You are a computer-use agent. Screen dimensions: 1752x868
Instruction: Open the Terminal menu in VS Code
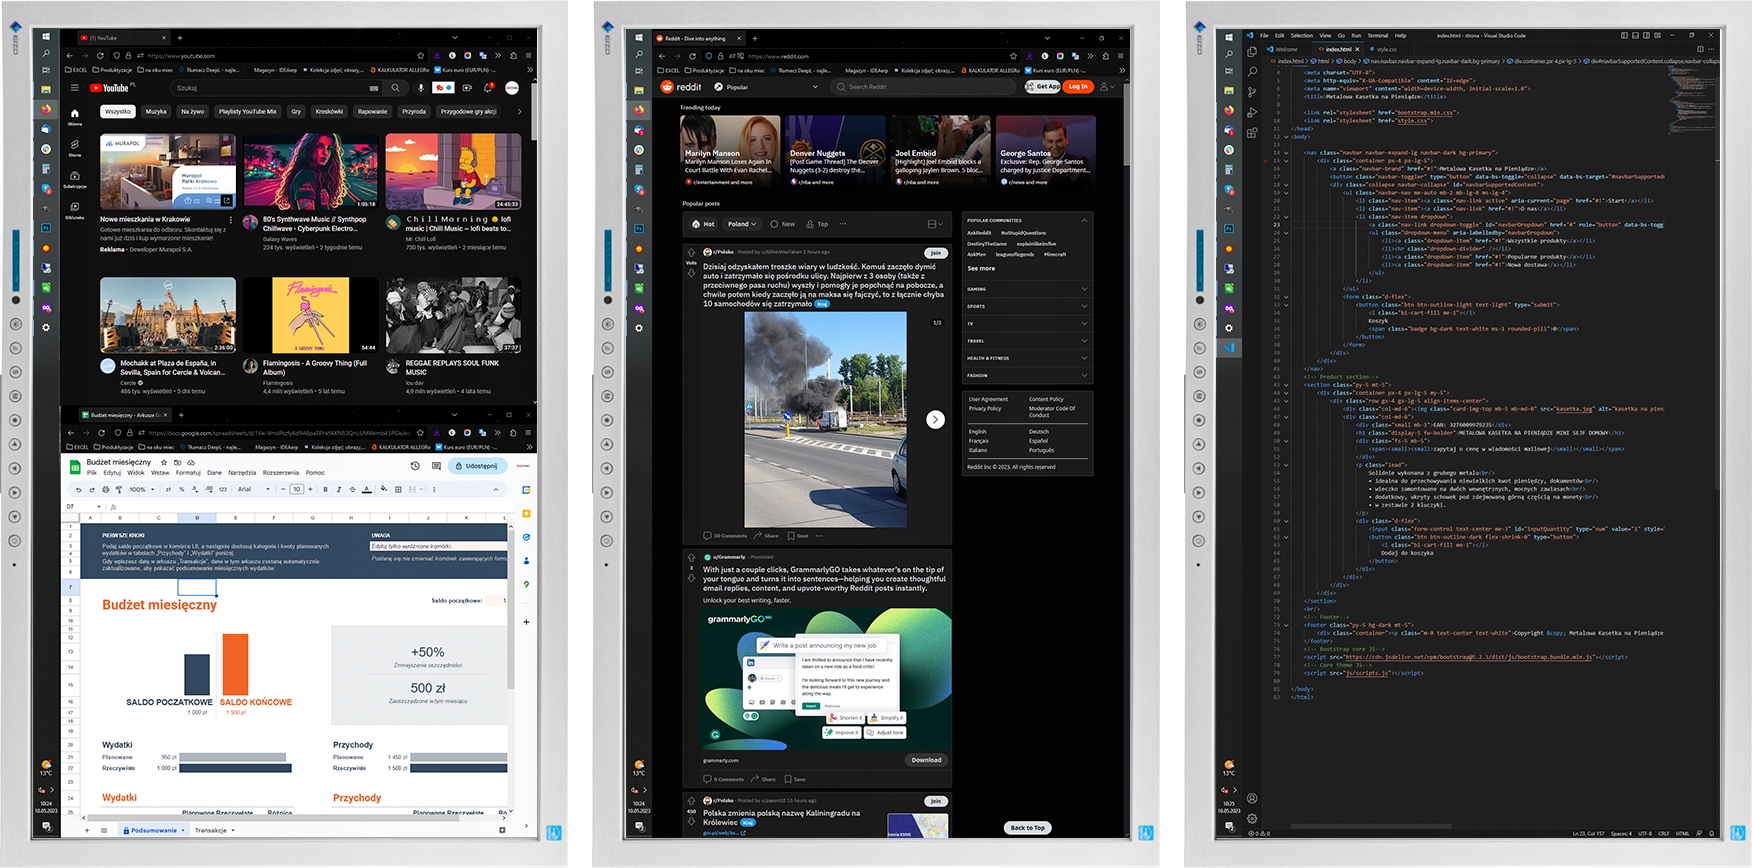tap(1377, 35)
